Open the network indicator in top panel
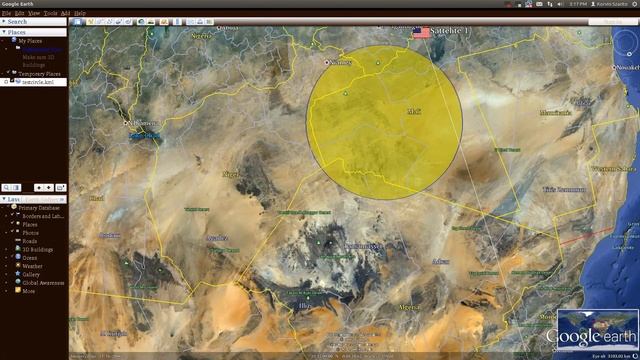The image size is (640, 360). tap(550, 4)
